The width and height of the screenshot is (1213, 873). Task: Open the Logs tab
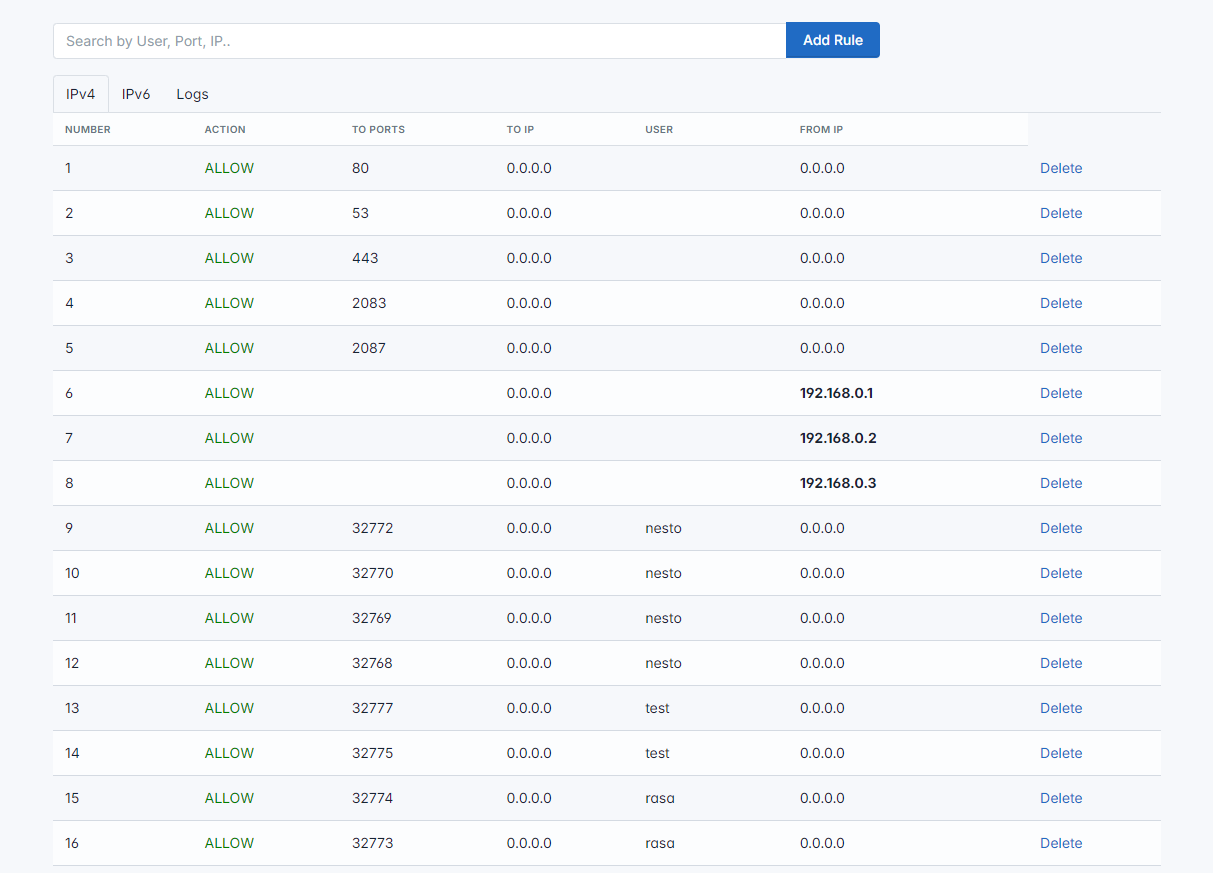192,94
